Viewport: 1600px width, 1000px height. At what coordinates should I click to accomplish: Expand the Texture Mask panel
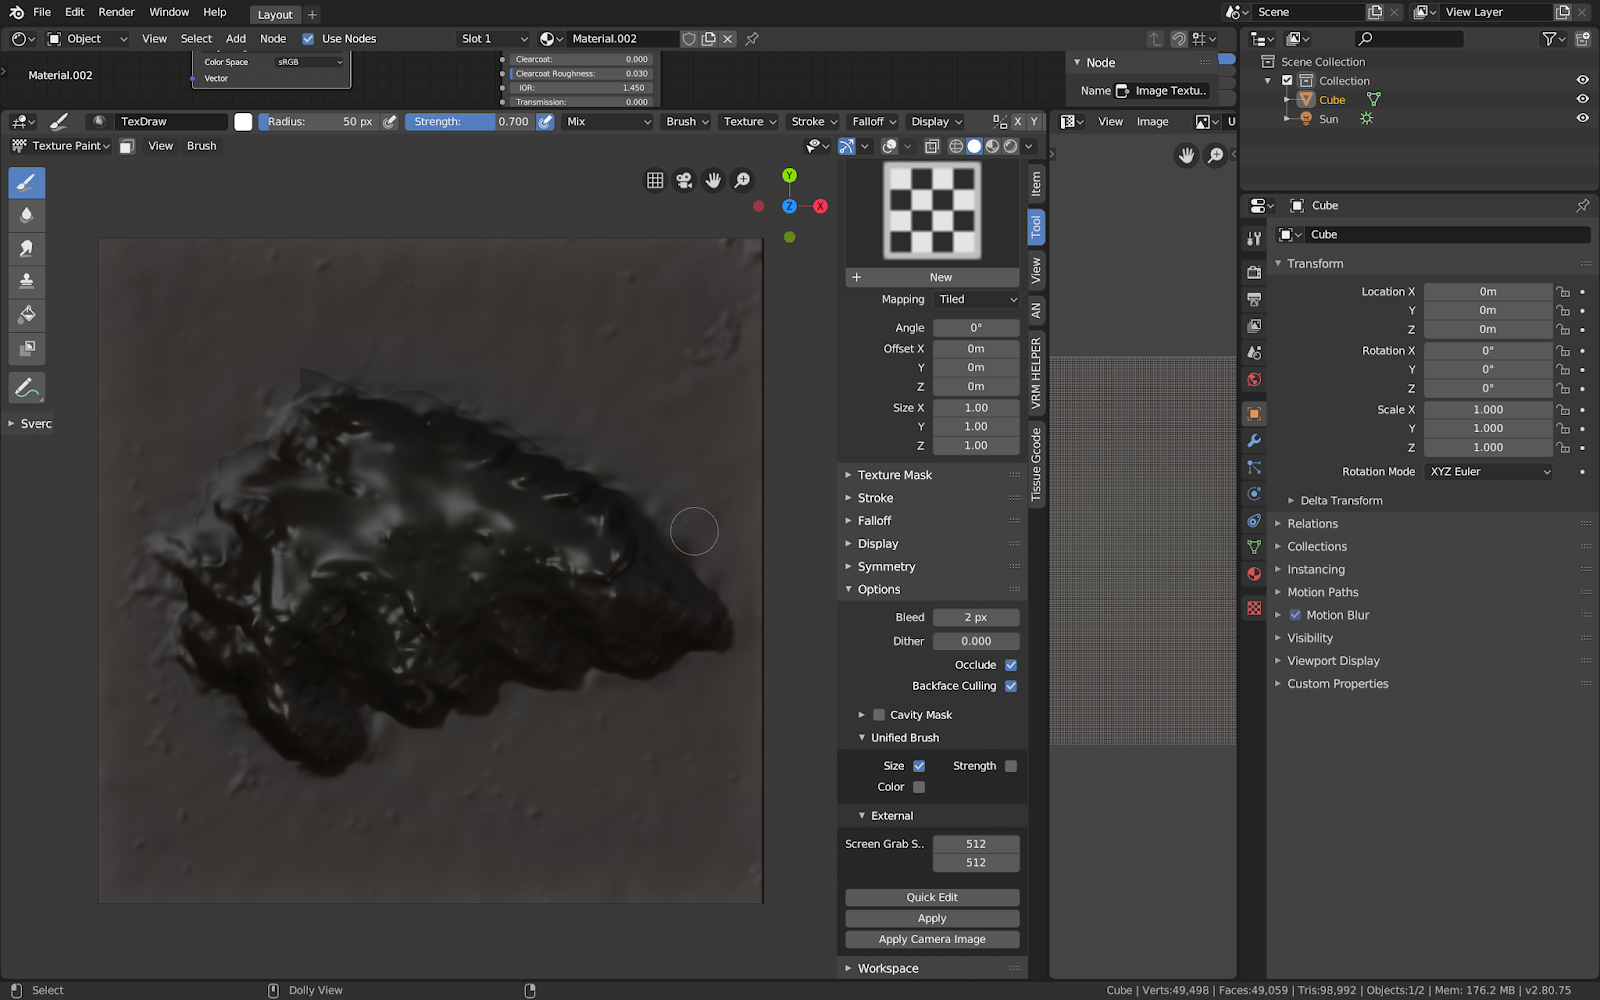(x=894, y=475)
